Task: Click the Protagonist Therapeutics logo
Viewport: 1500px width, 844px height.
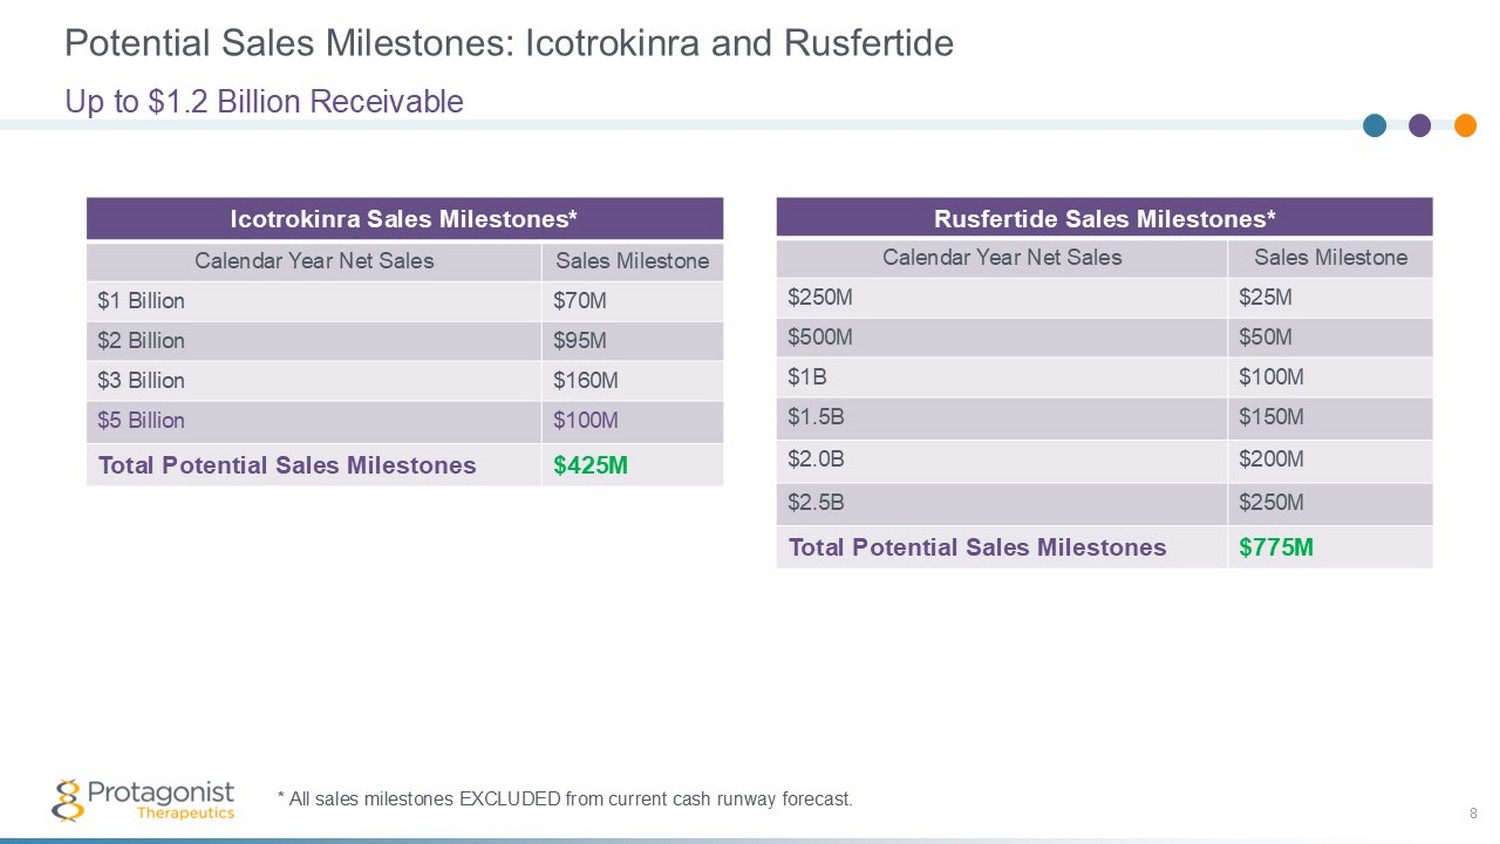Action: coord(144,800)
